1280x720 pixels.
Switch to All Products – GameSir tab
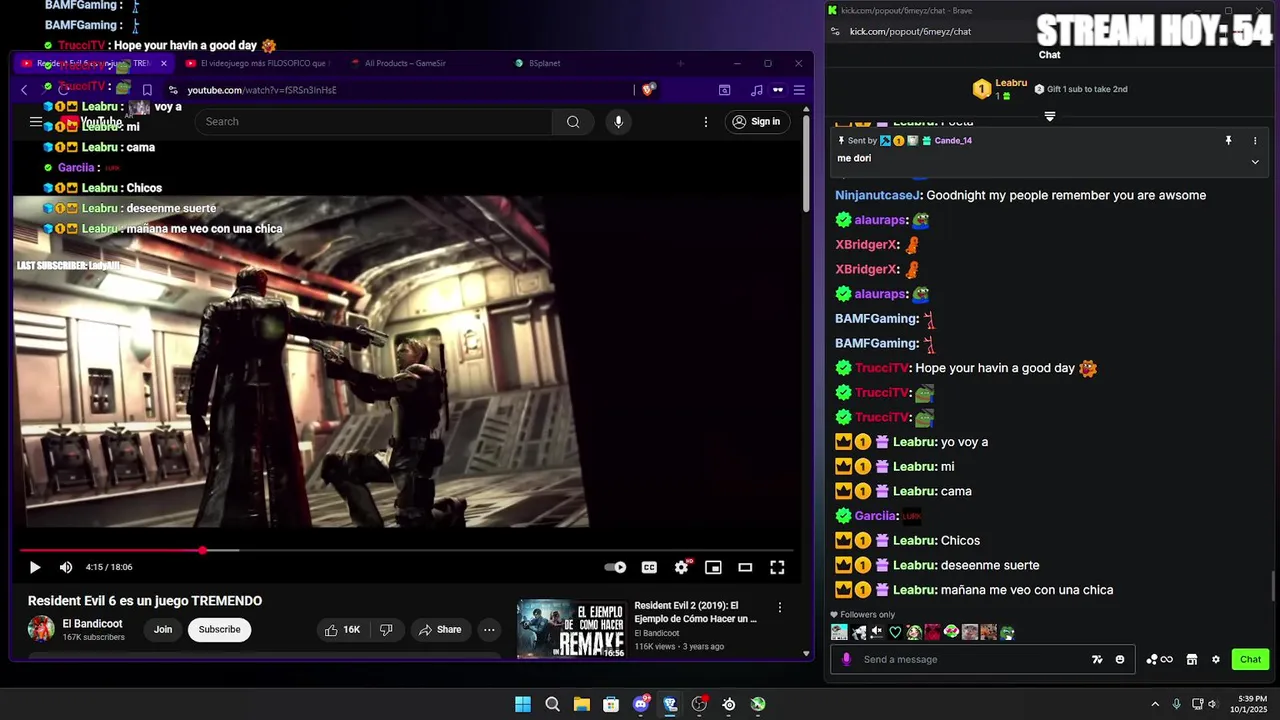point(398,63)
